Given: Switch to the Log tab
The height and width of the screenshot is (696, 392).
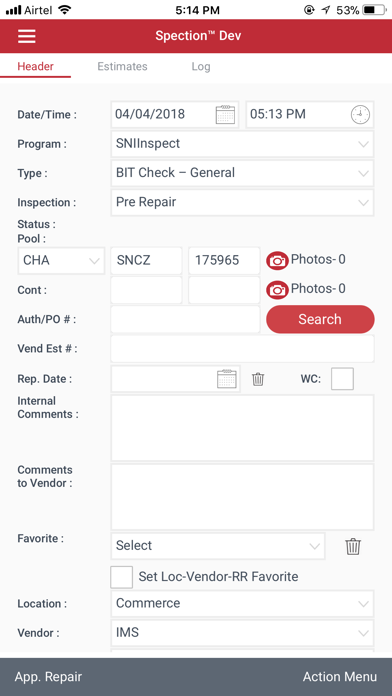Looking at the screenshot, I should [201, 67].
